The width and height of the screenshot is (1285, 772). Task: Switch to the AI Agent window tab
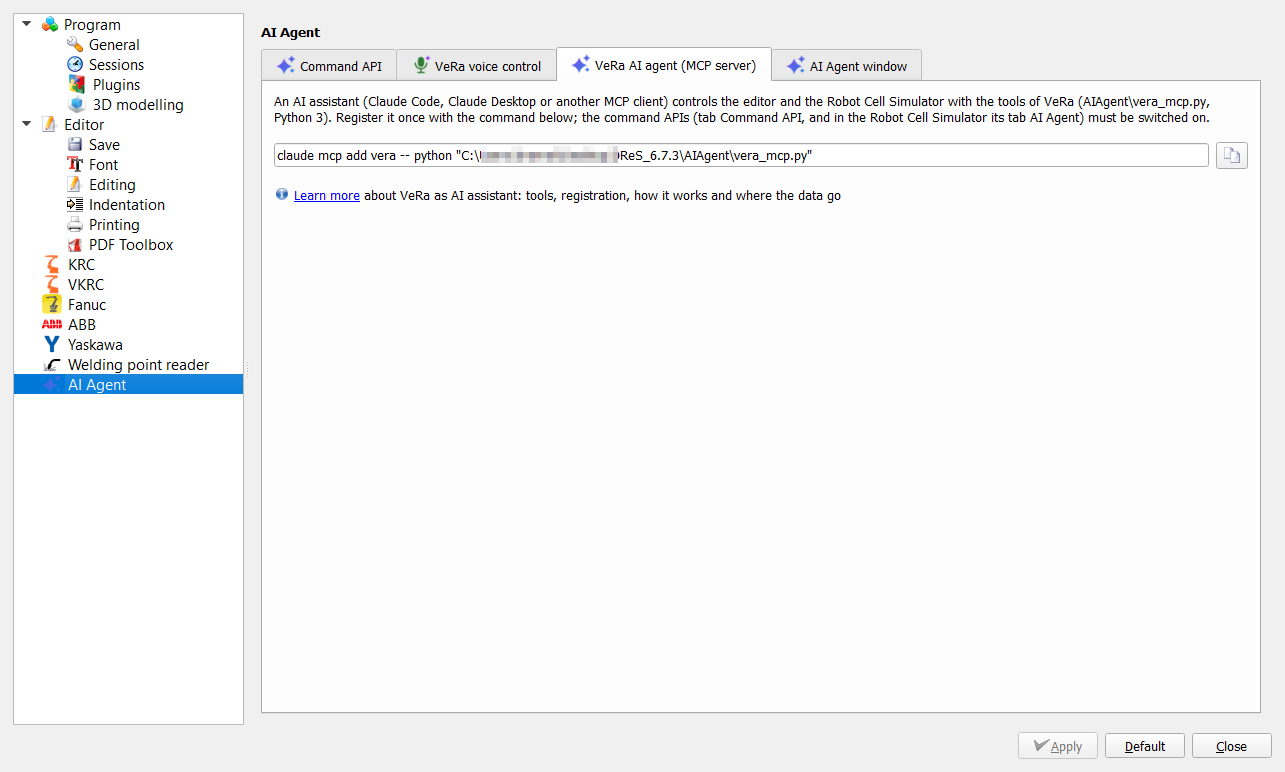click(846, 65)
